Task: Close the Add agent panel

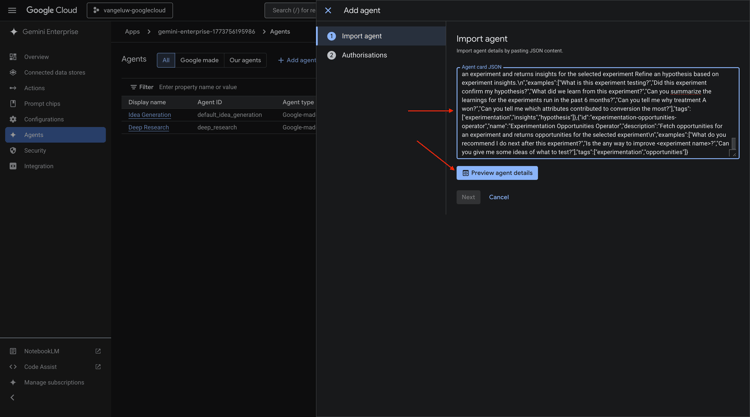Action: (328, 10)
